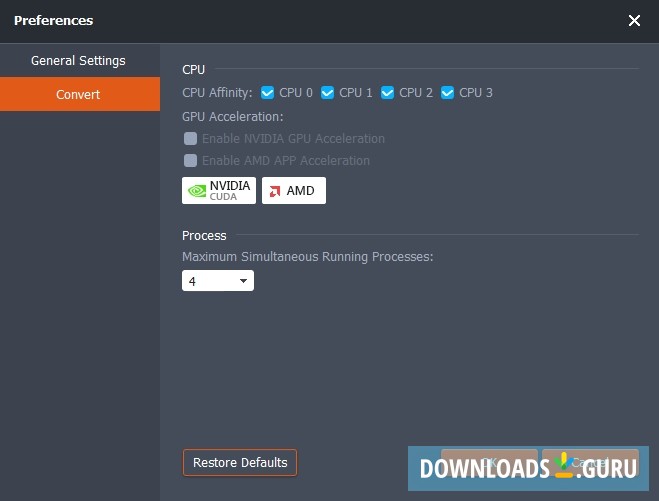Open the General Settings tab
The image size is (659, 501).
(79, 61)
